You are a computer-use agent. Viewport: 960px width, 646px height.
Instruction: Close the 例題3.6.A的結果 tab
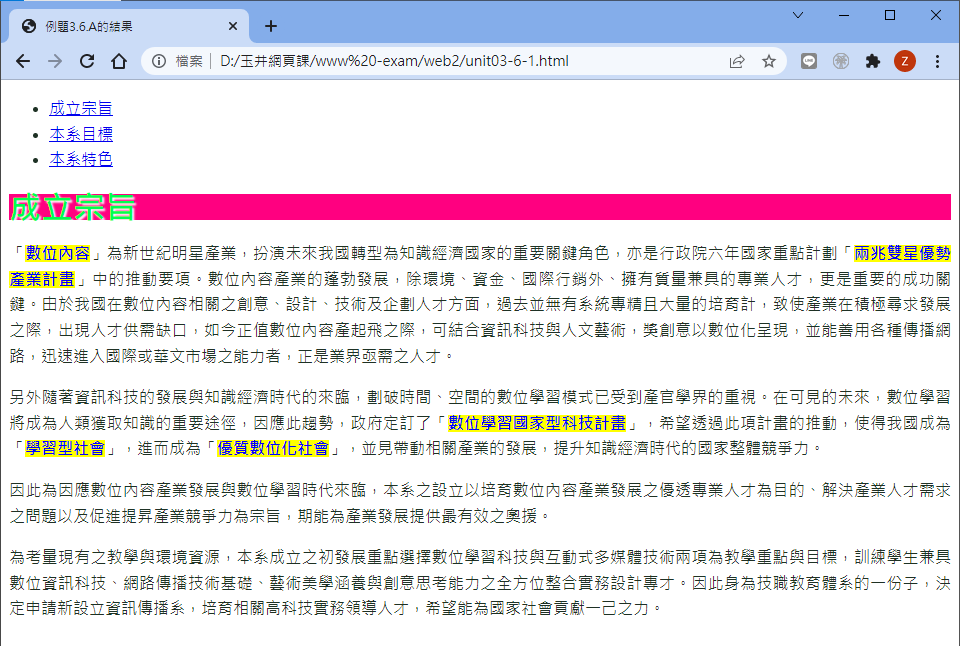pyautogui.click(x=233, y=26)
